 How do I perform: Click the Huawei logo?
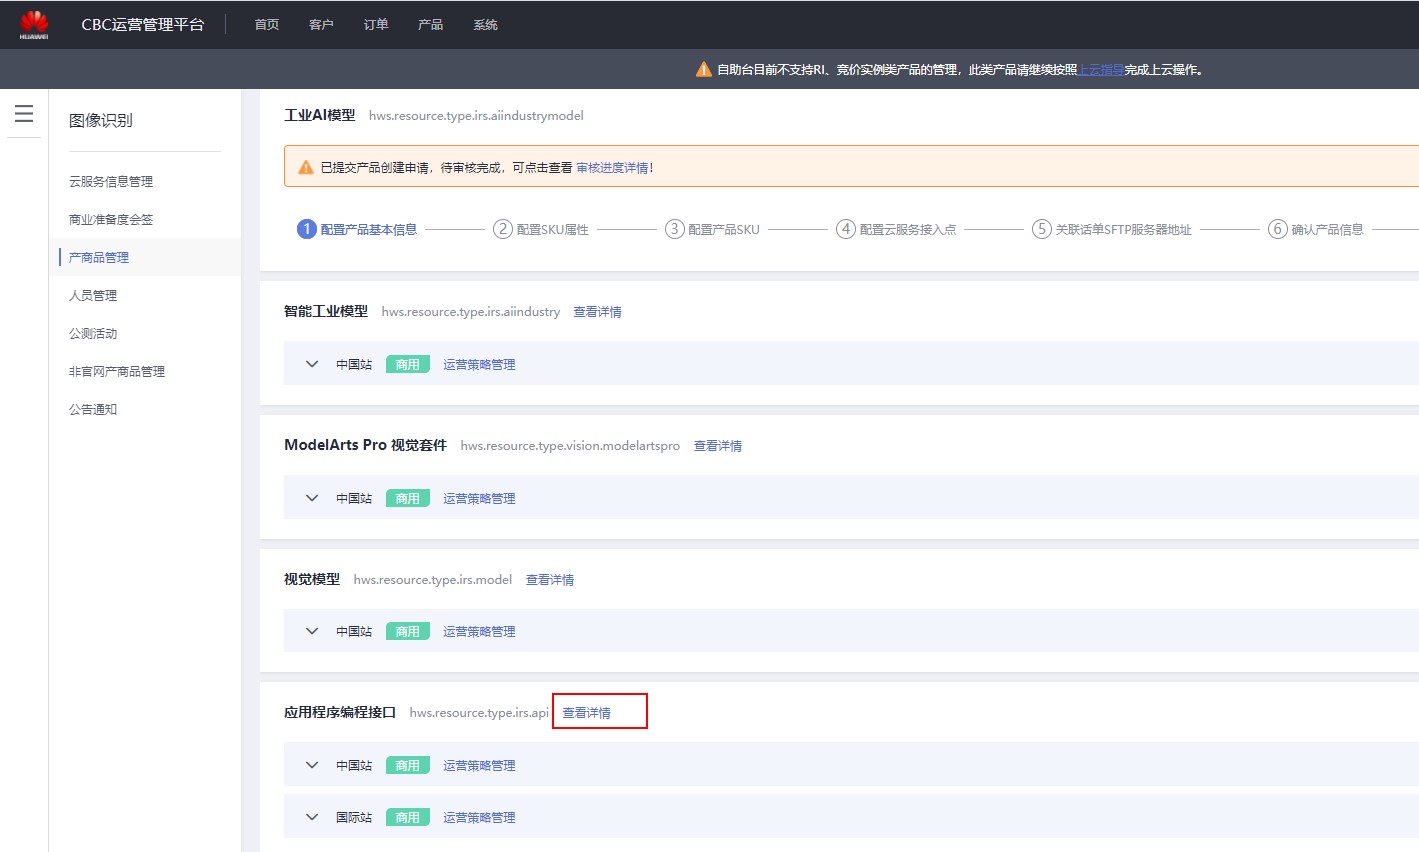[x=34, y=25]
